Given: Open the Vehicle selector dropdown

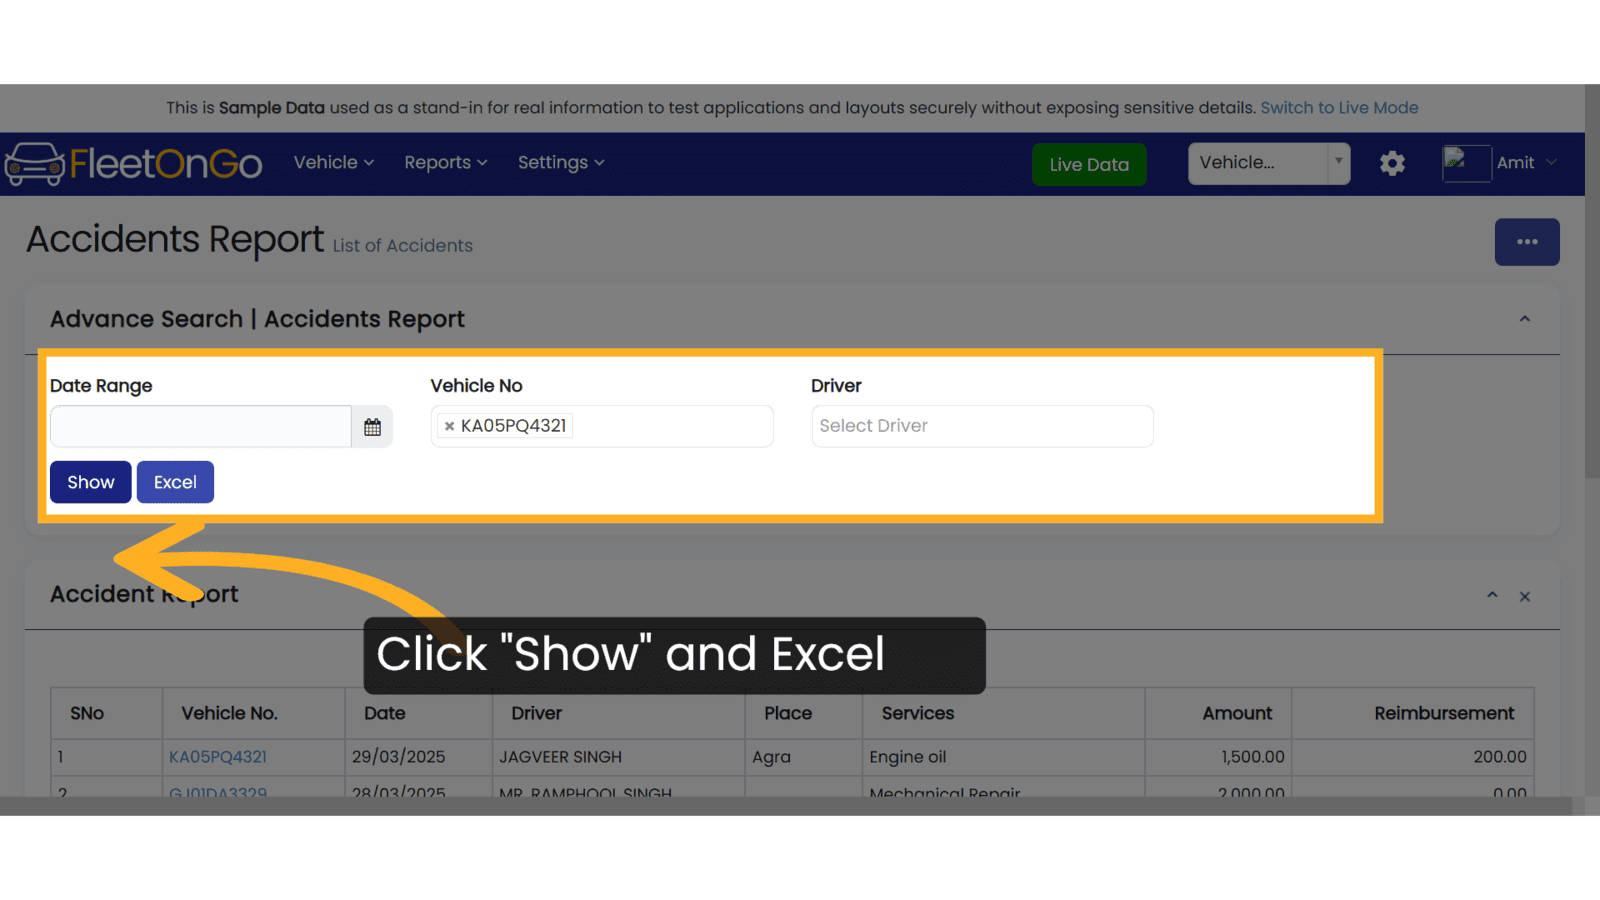Looking at the screenshot, I should tap(1269, 163).
